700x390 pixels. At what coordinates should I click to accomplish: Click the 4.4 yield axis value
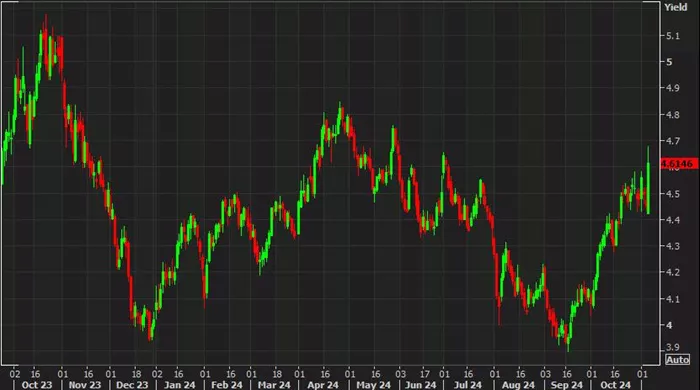[673, 220]
